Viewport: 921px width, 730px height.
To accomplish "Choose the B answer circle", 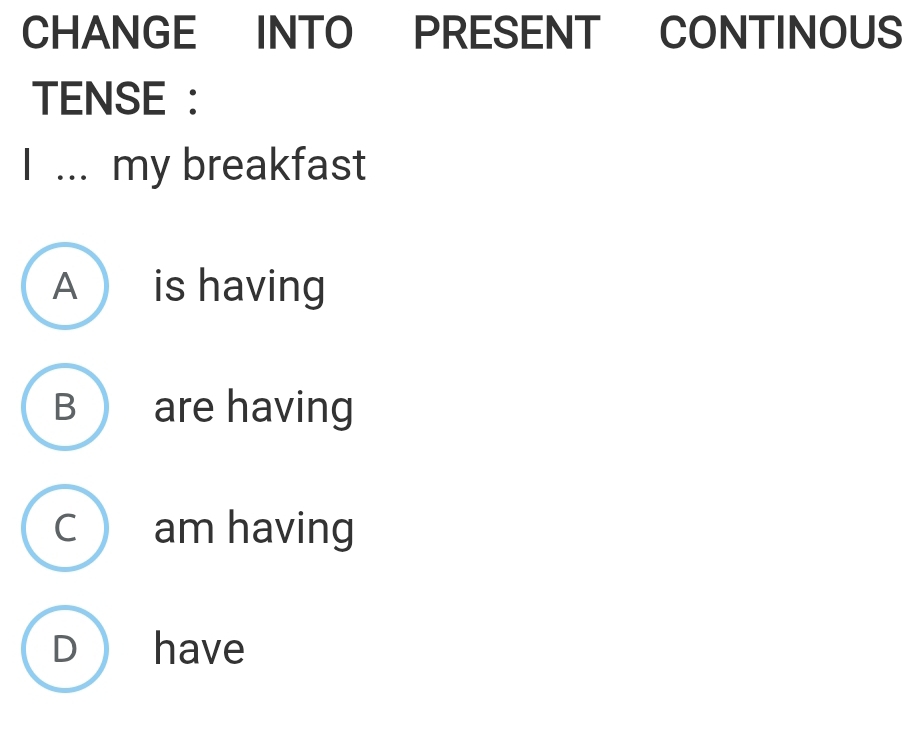I will [x=64, y=407].
